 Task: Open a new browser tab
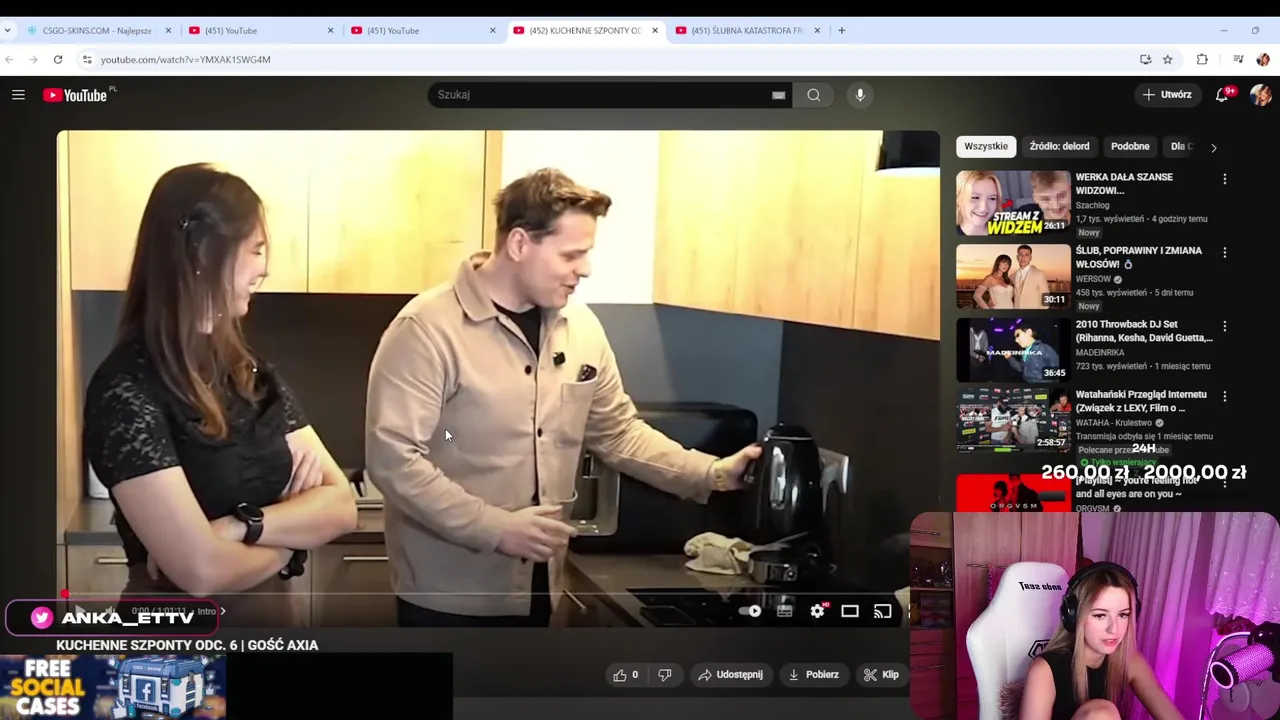(842, 30)
